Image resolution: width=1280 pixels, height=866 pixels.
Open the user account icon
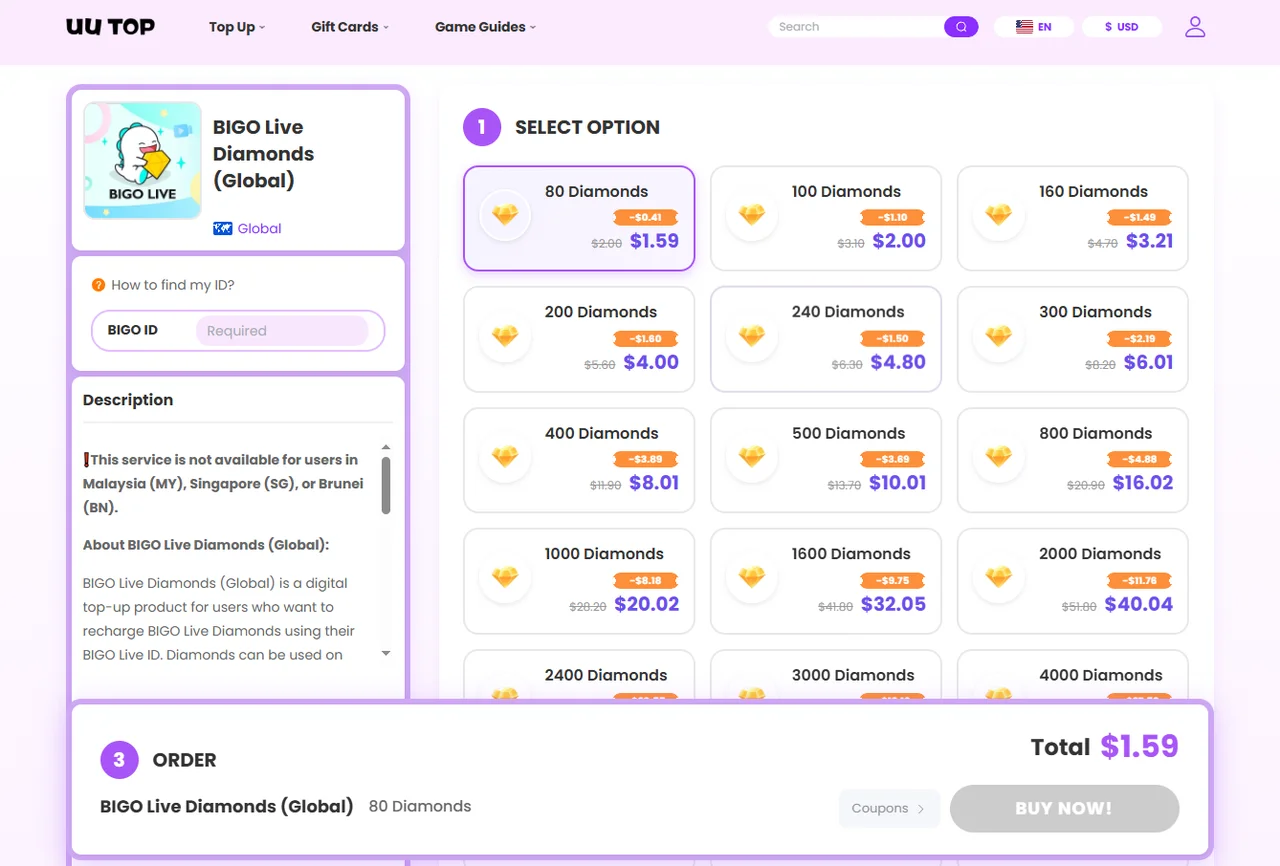pos(1195,27)
